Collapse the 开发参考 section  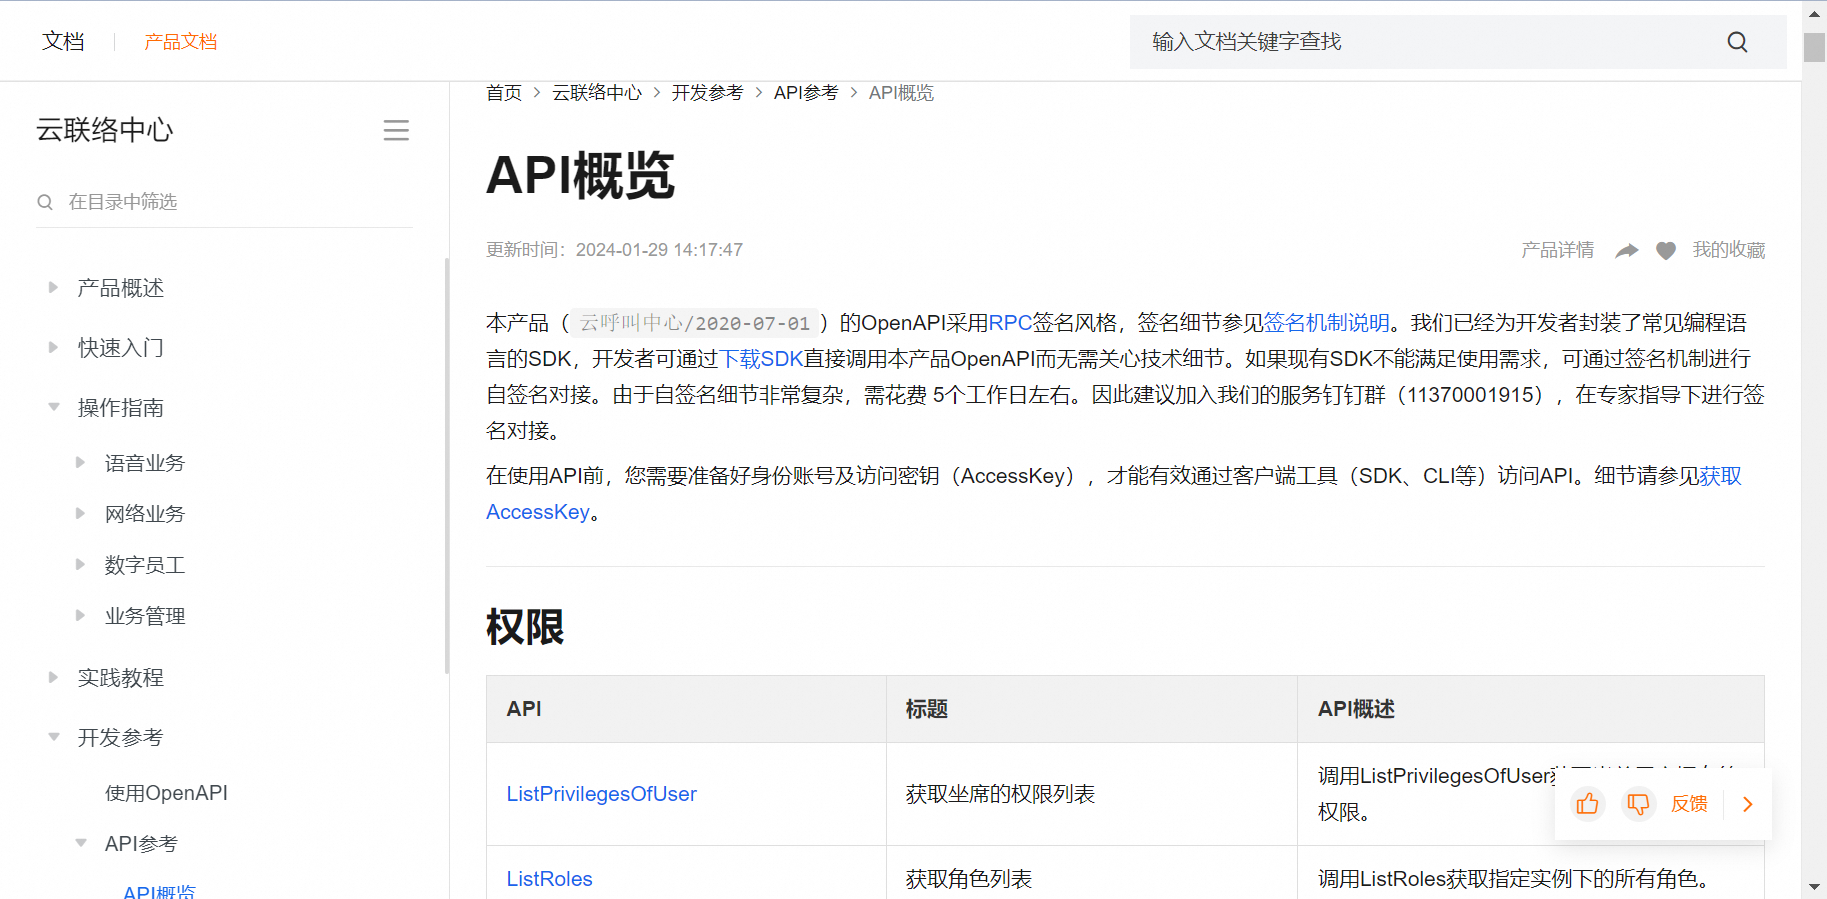tap(53, 737)
